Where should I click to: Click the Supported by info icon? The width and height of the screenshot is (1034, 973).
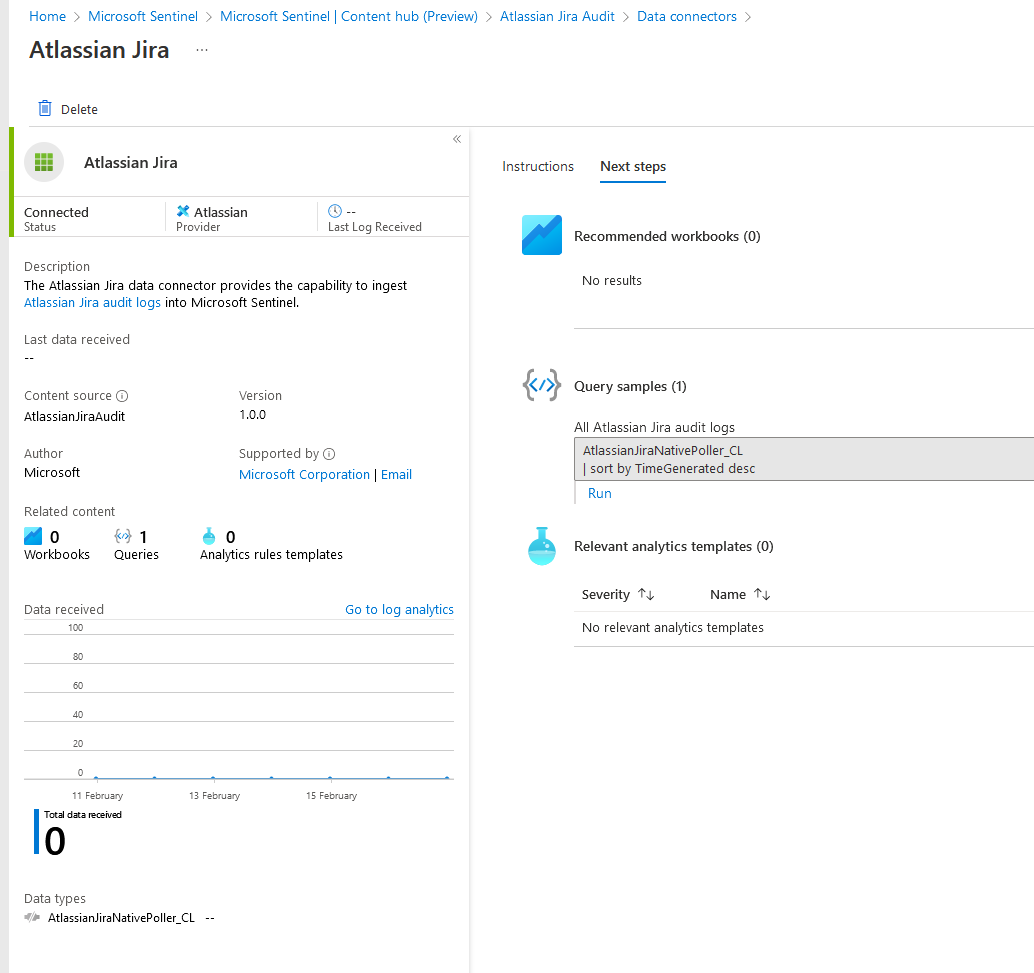coord(329,454)
